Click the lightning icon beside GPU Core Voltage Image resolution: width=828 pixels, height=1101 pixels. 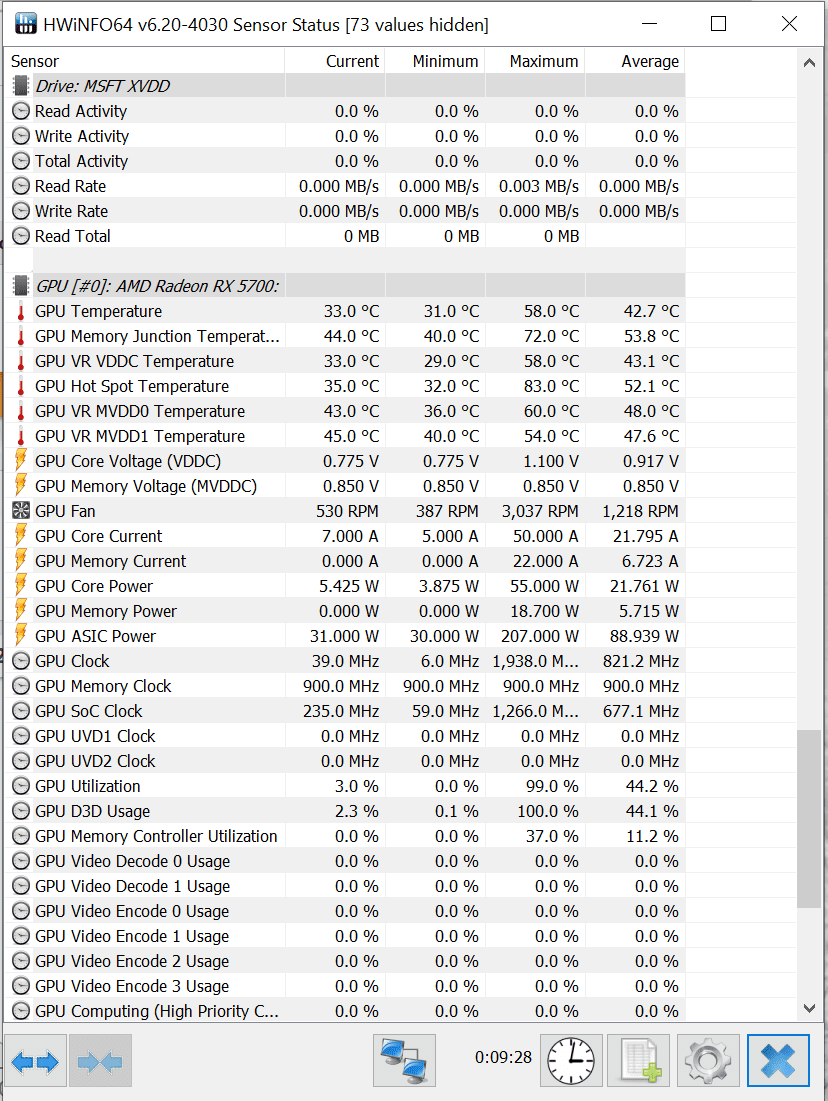(21, 461)
